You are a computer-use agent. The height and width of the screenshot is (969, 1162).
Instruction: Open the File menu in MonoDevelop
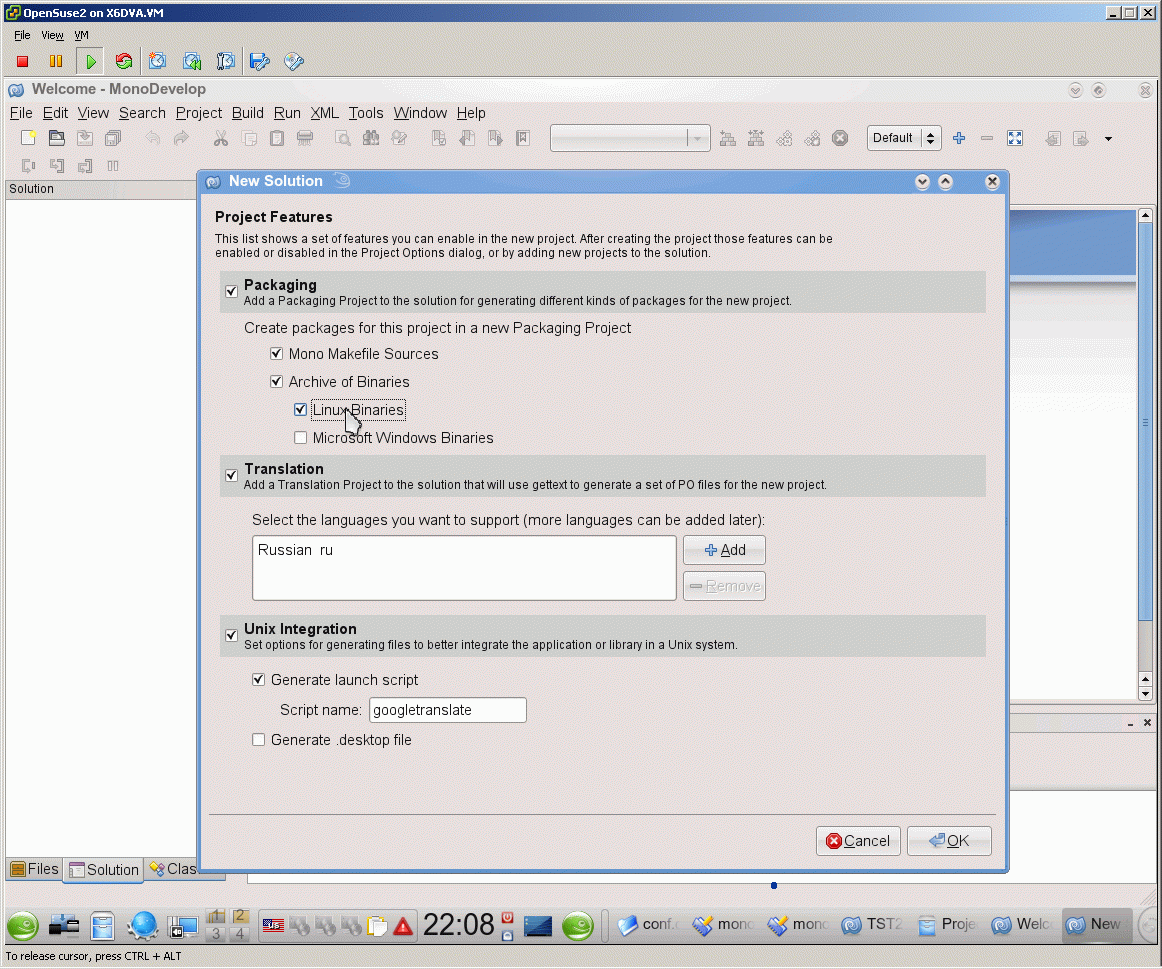(x=21, y=113)
